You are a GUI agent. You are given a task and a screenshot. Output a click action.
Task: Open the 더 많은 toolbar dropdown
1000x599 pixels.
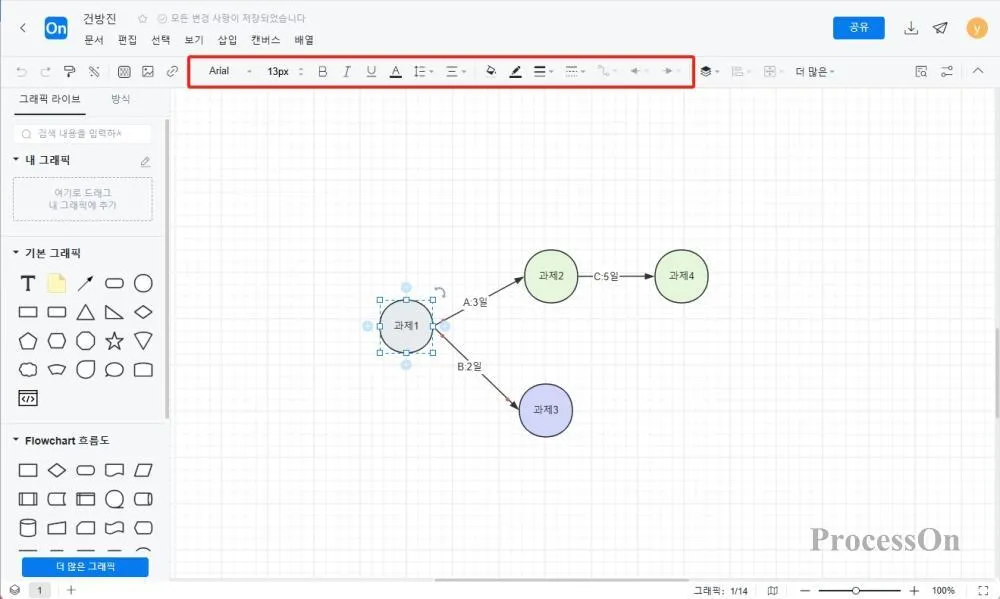click(x=814, y=71)
